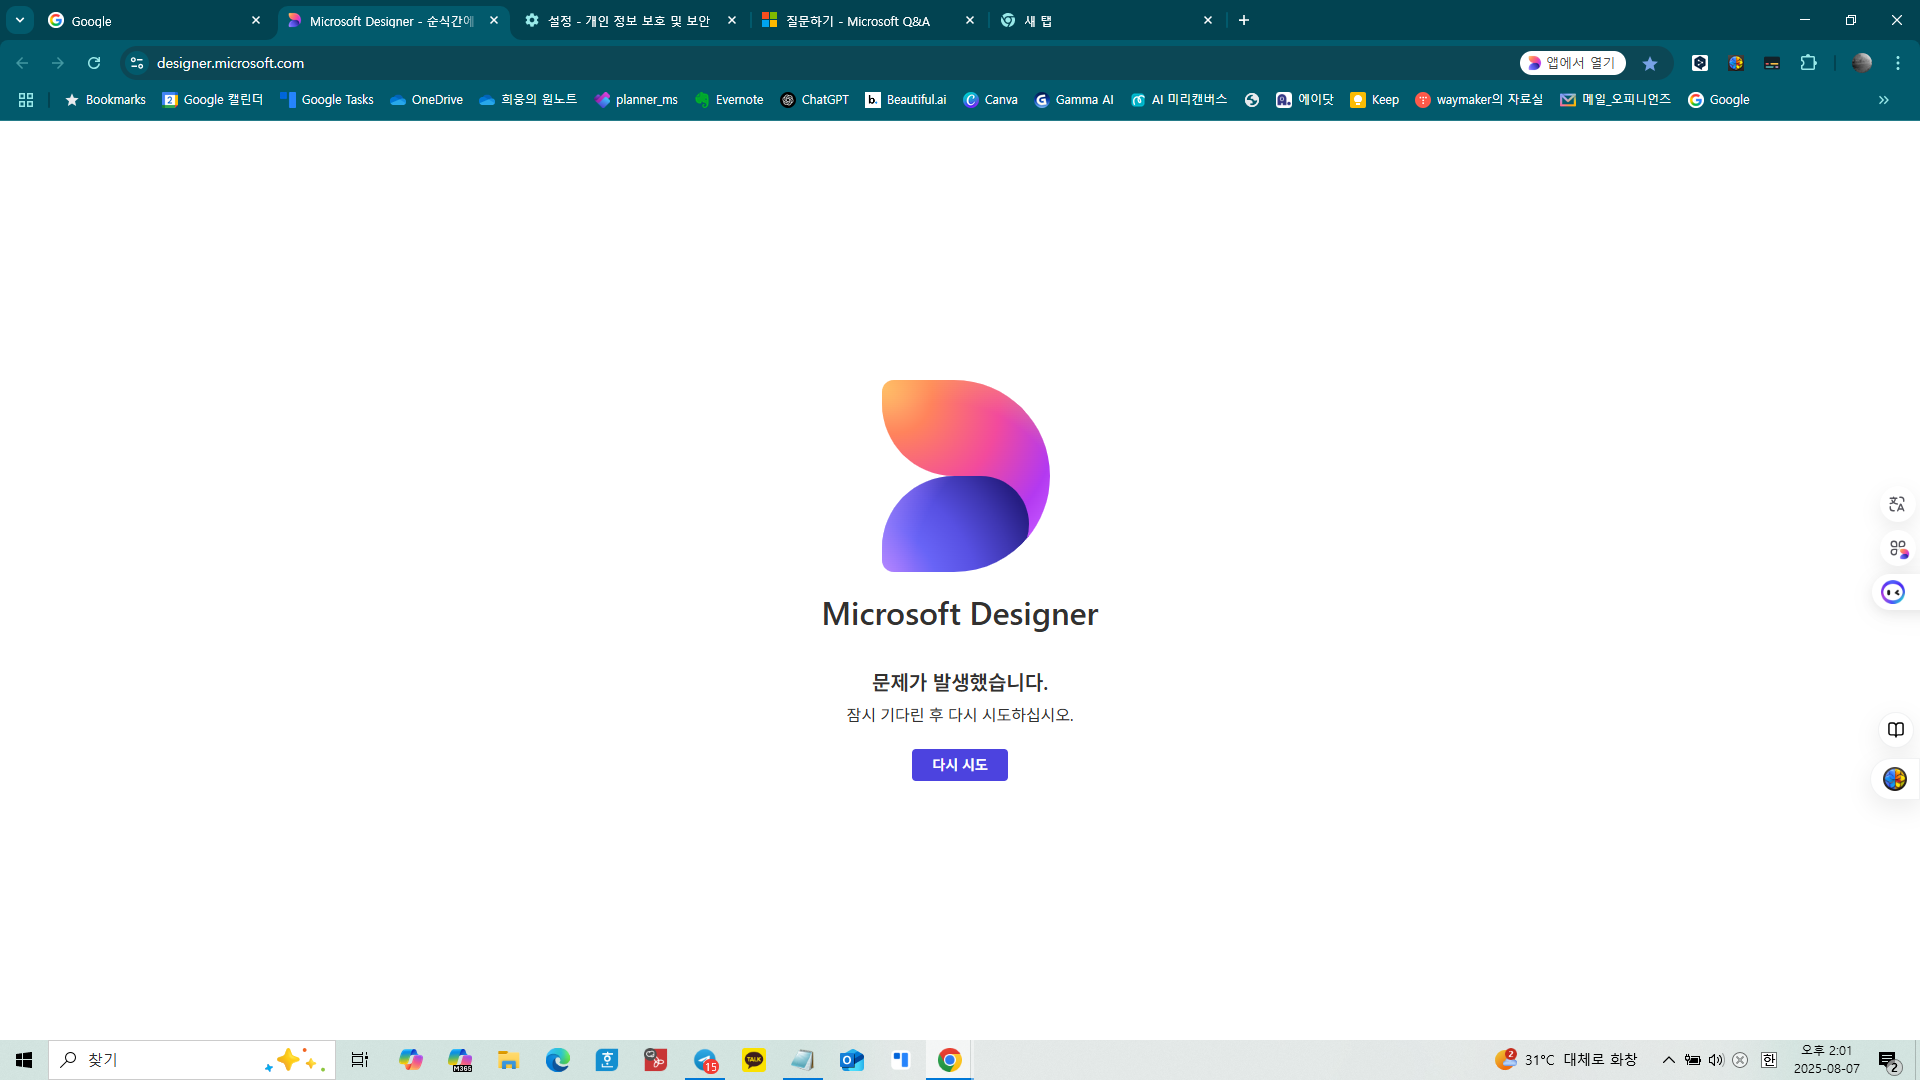The image size is (1920, 1080).
Task: Open the Chrome profile avatar
Action: click(x=1862, y=63)
